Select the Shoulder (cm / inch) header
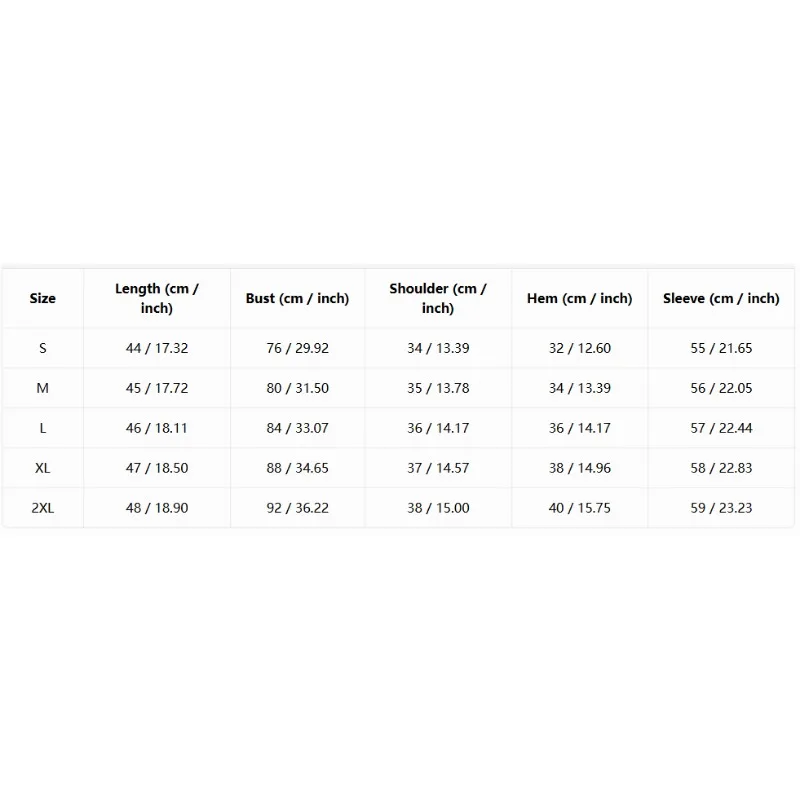The height and width of the screenshot is (800, 800). (x=438, y=298)
